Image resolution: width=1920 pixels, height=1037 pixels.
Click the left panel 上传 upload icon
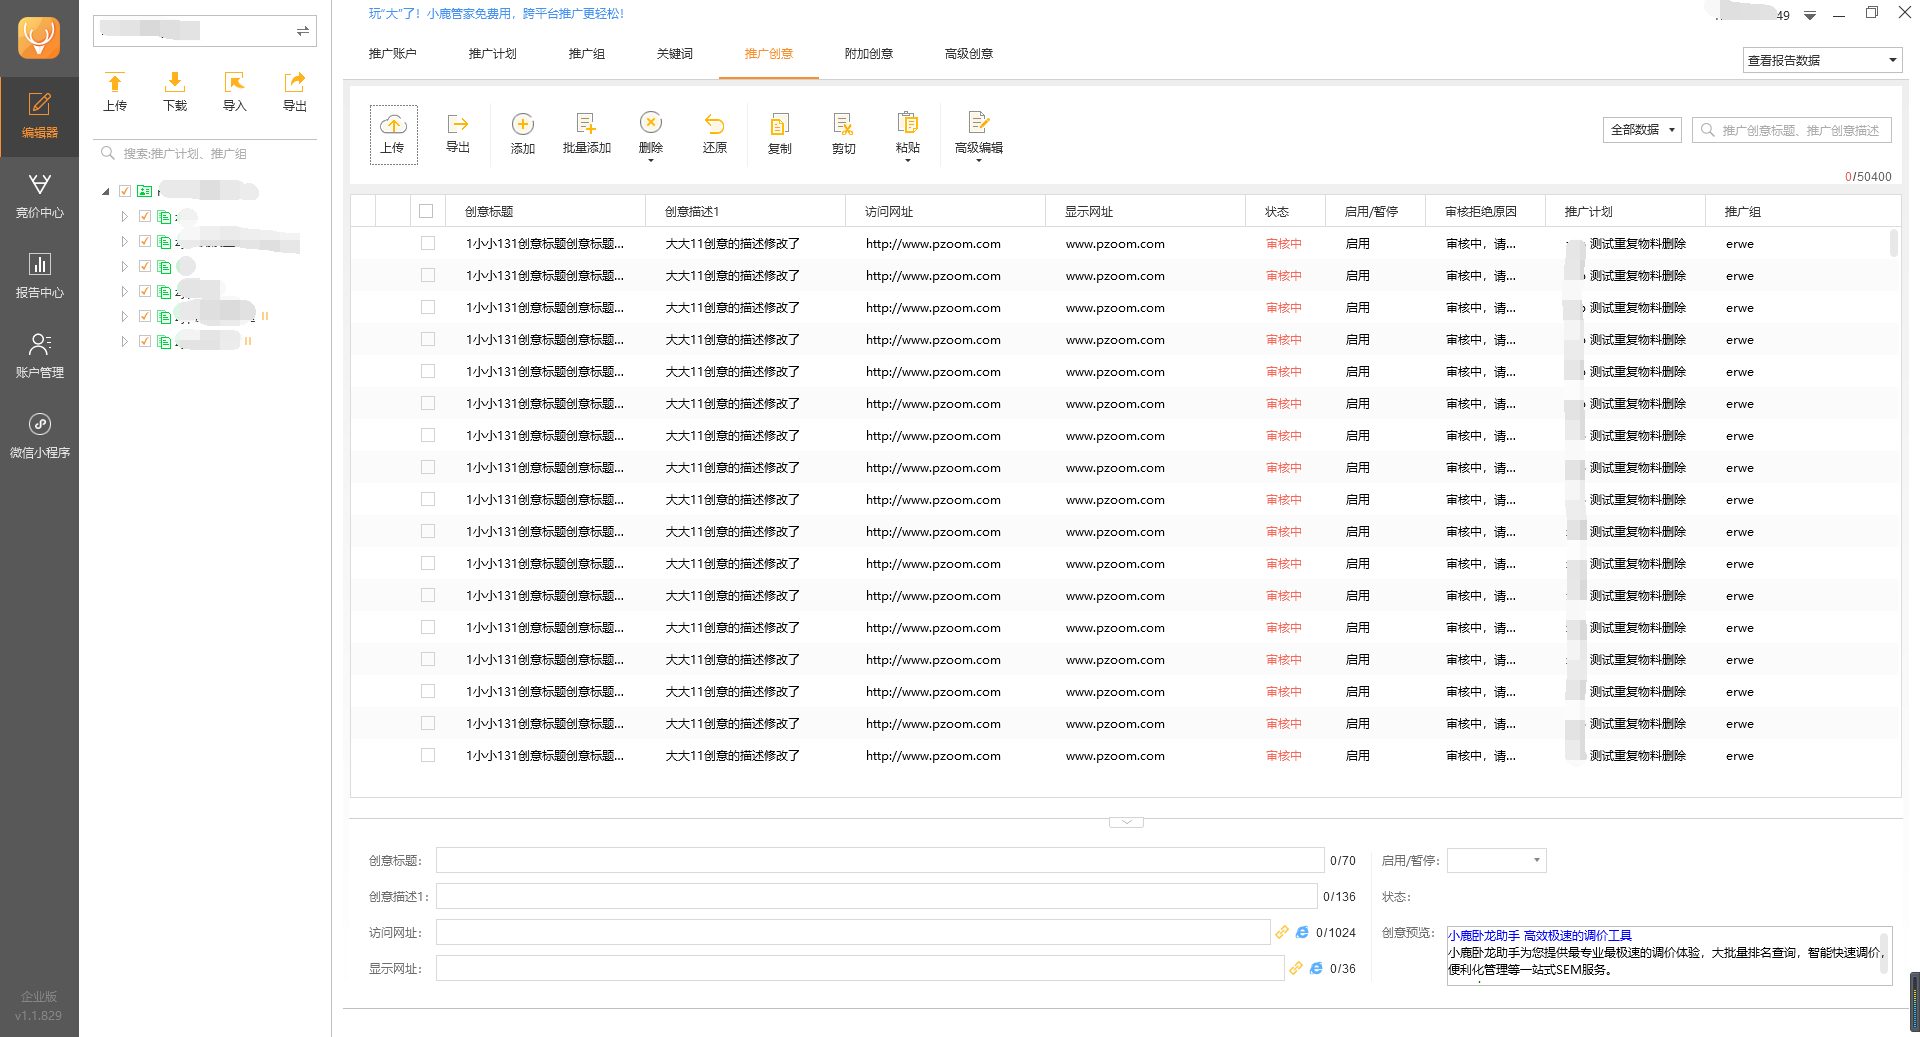coord(115,83)
